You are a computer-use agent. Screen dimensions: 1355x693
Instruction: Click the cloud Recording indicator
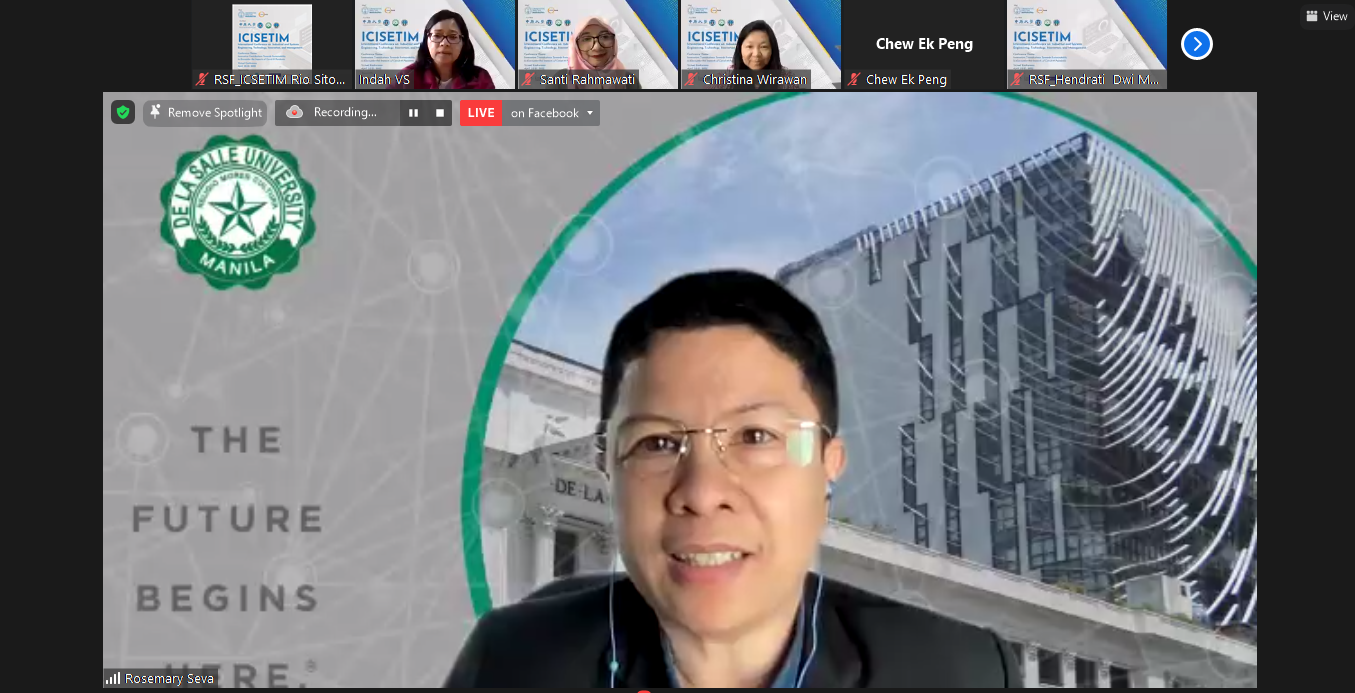pos(337,113)
